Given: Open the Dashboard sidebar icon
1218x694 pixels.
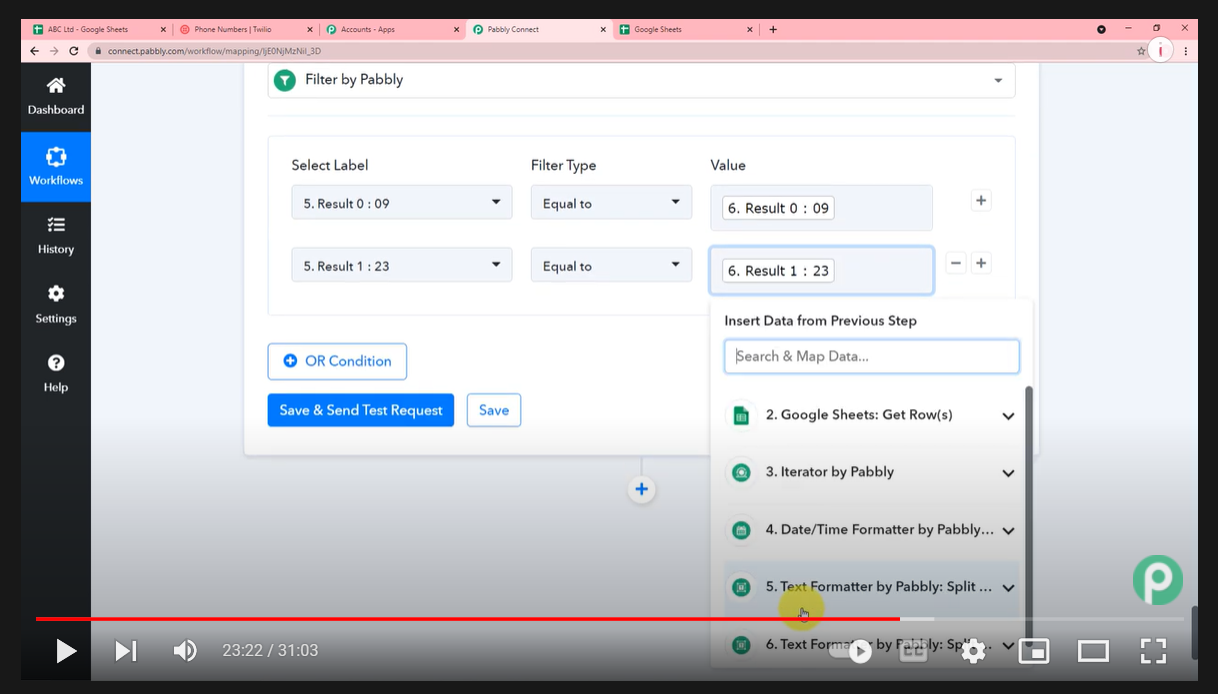Looking at the screenshot, I should [x=56, y=96].
